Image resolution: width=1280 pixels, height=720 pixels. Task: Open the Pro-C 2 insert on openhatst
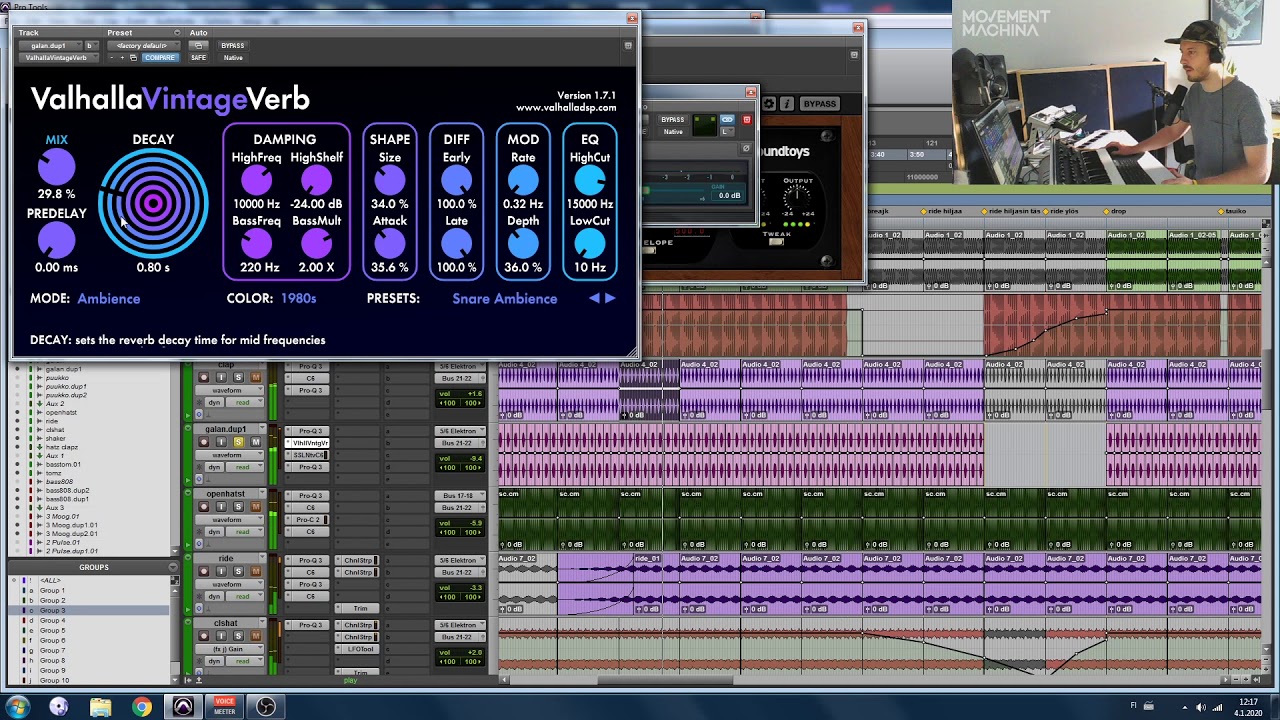[x=310, y=520]
